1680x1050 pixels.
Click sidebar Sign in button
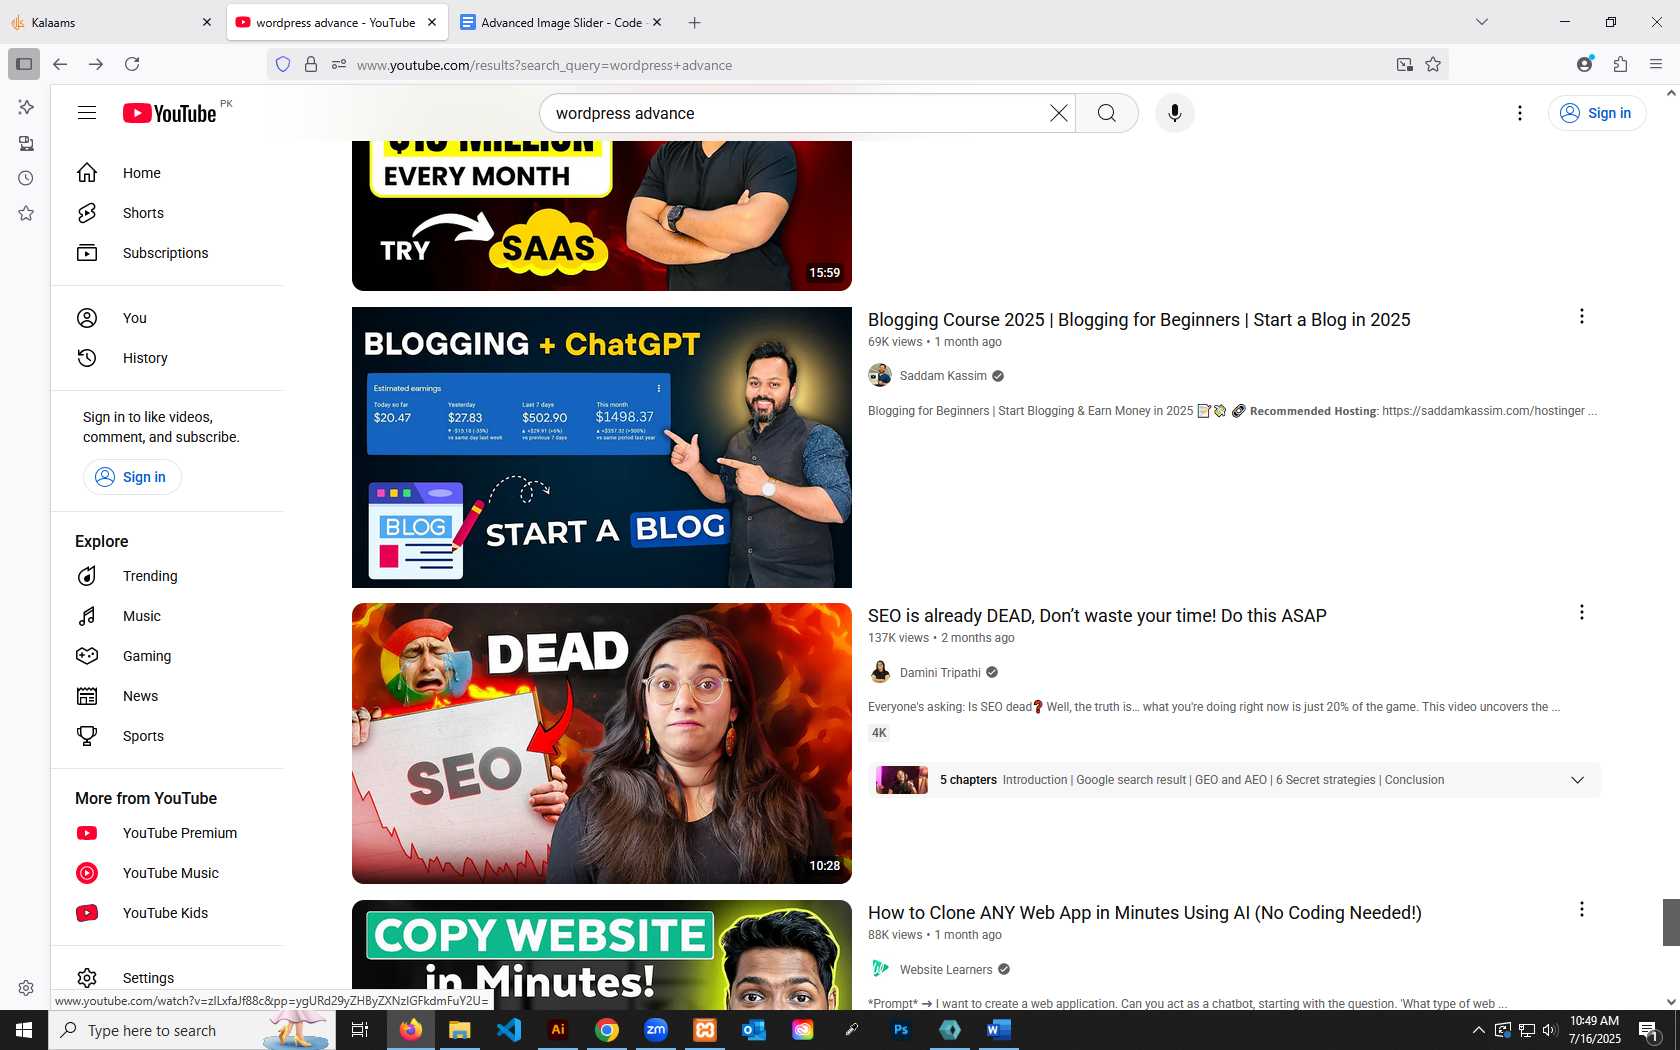[132, 477]
